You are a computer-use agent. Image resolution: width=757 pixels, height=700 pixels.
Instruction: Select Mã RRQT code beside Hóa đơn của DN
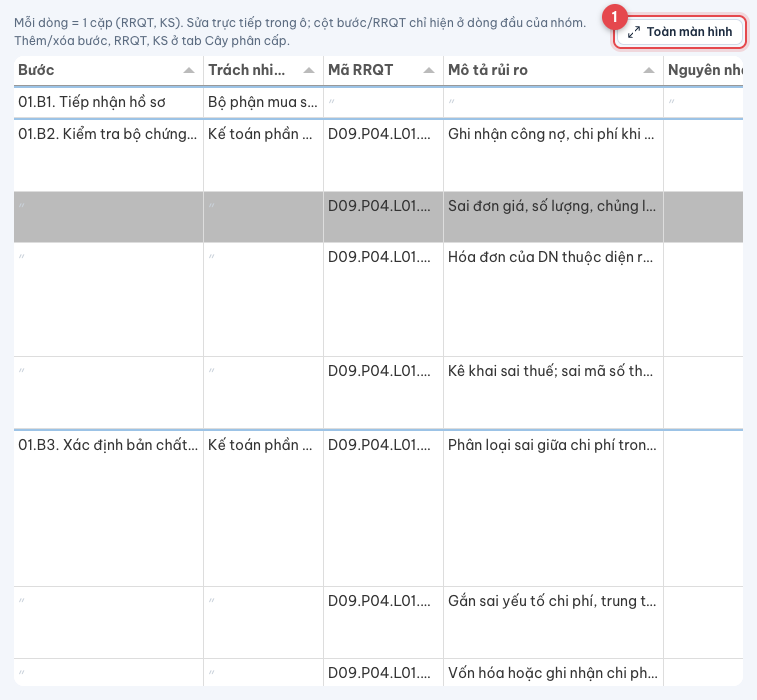[383, 299]
